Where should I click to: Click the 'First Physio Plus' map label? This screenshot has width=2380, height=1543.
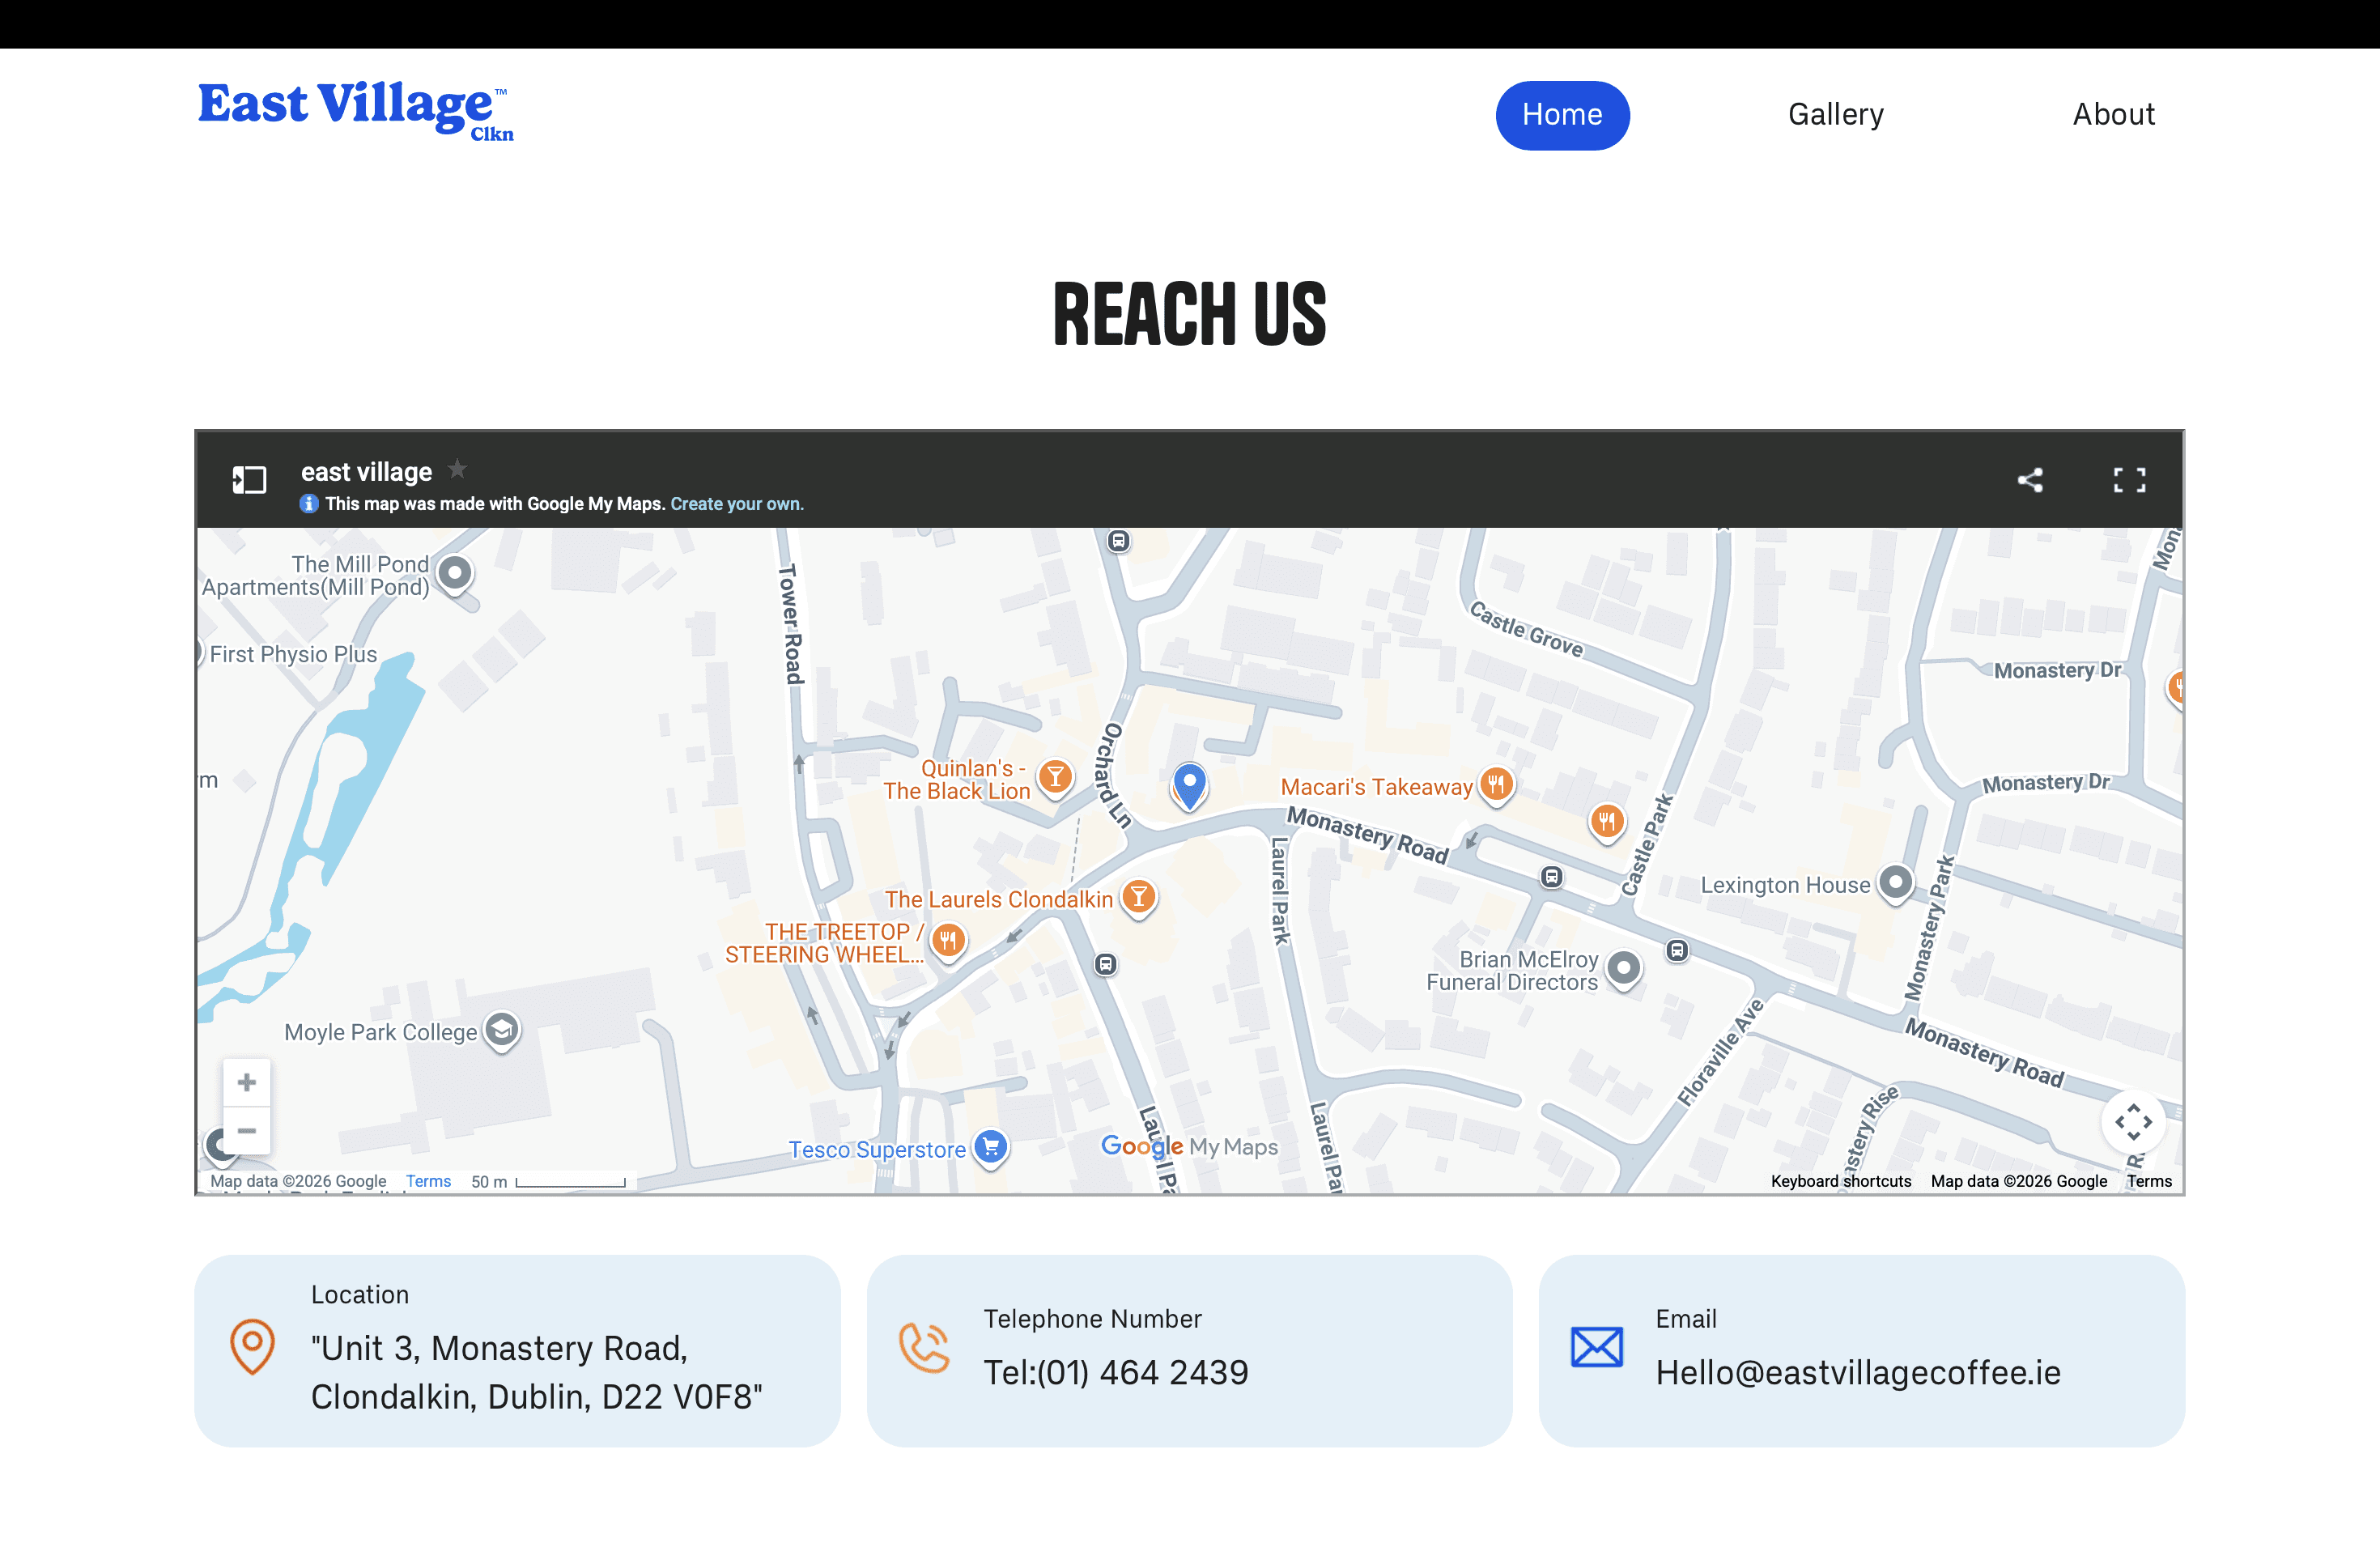pyautogui.click(x=293, y=654)
